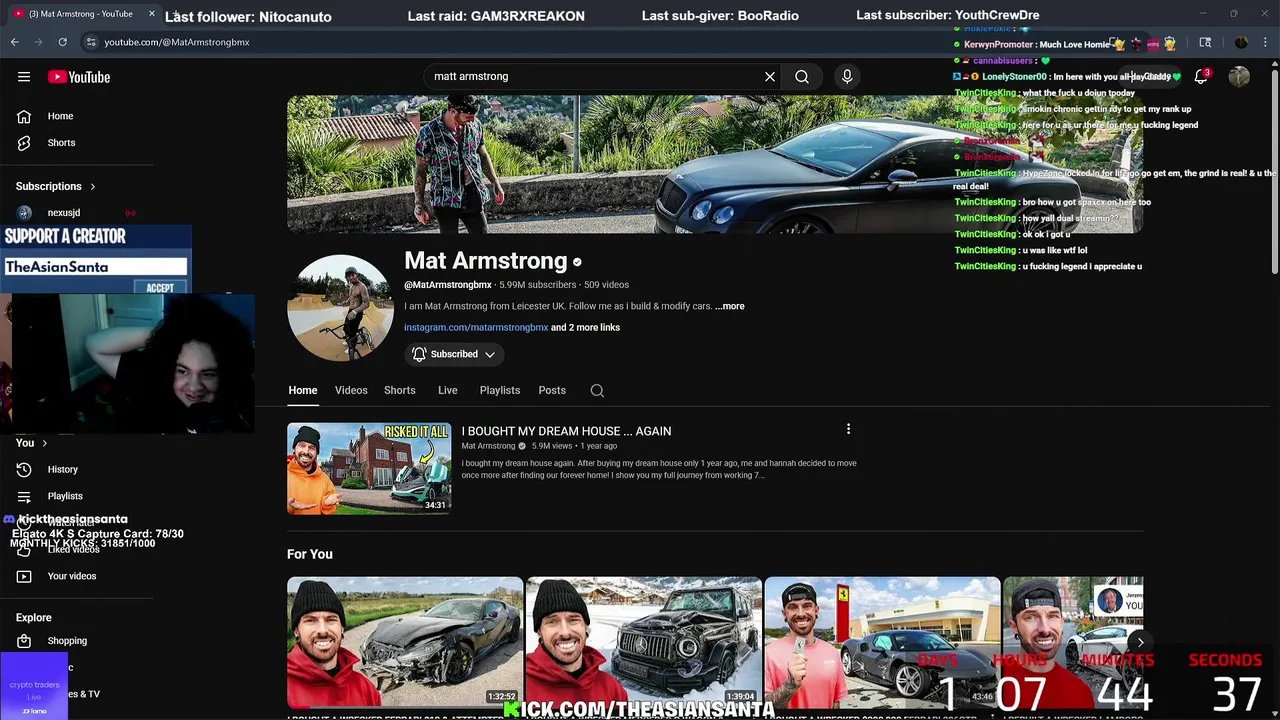Close the Mat Armstrong browser tab
This screenshot has height=720, width=1280.
[x=152, y=14]
